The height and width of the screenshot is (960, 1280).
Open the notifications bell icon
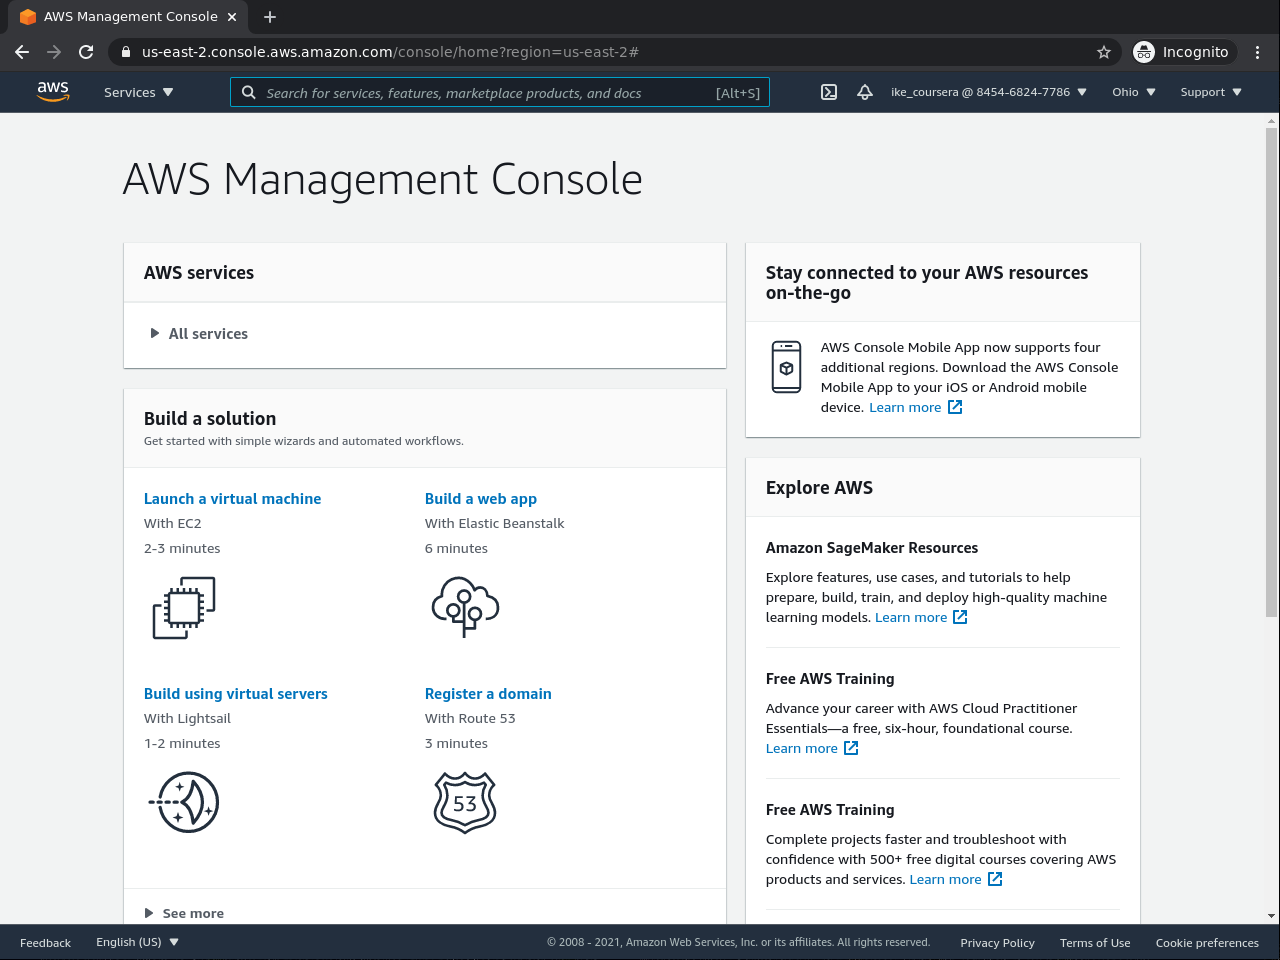[865, 92]
